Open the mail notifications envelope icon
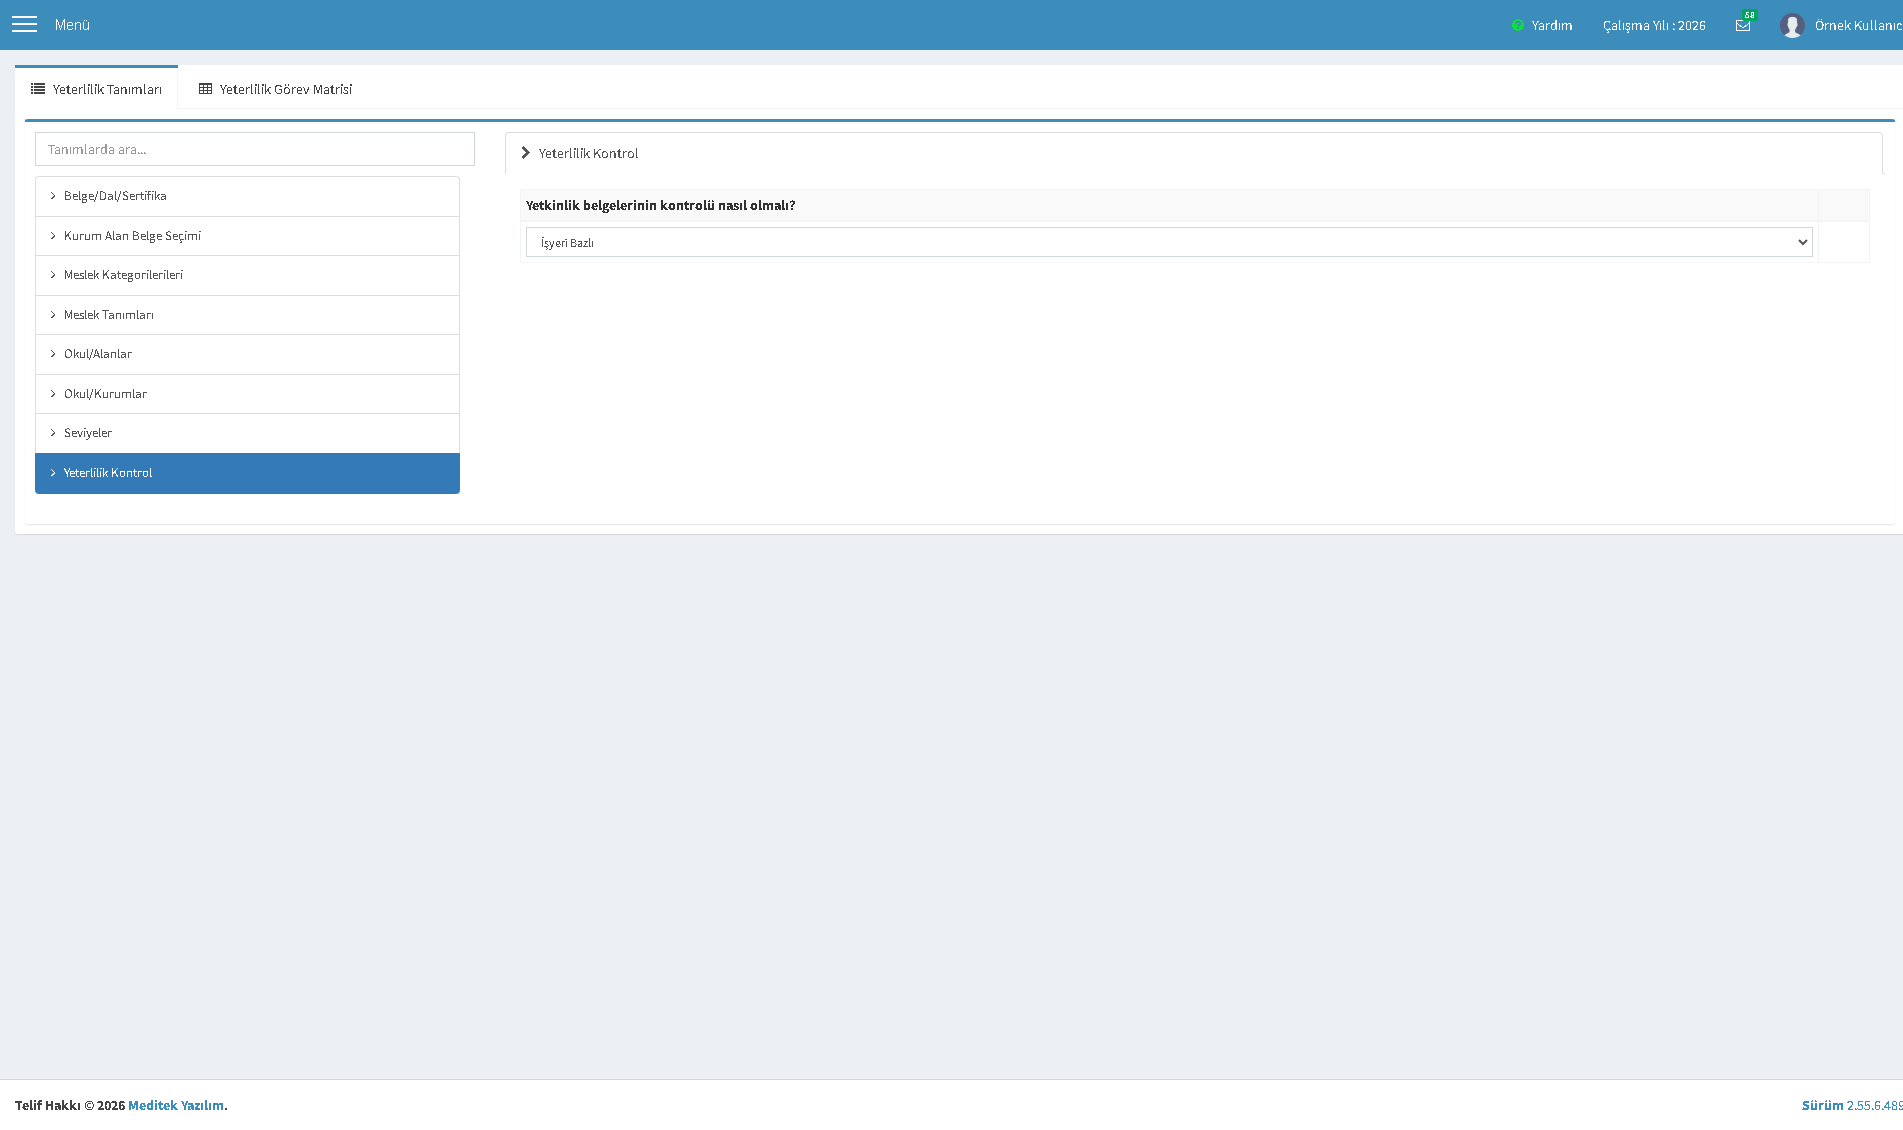The width and height of the screenshot is (1903, 1130). [x=1743, y=26]
